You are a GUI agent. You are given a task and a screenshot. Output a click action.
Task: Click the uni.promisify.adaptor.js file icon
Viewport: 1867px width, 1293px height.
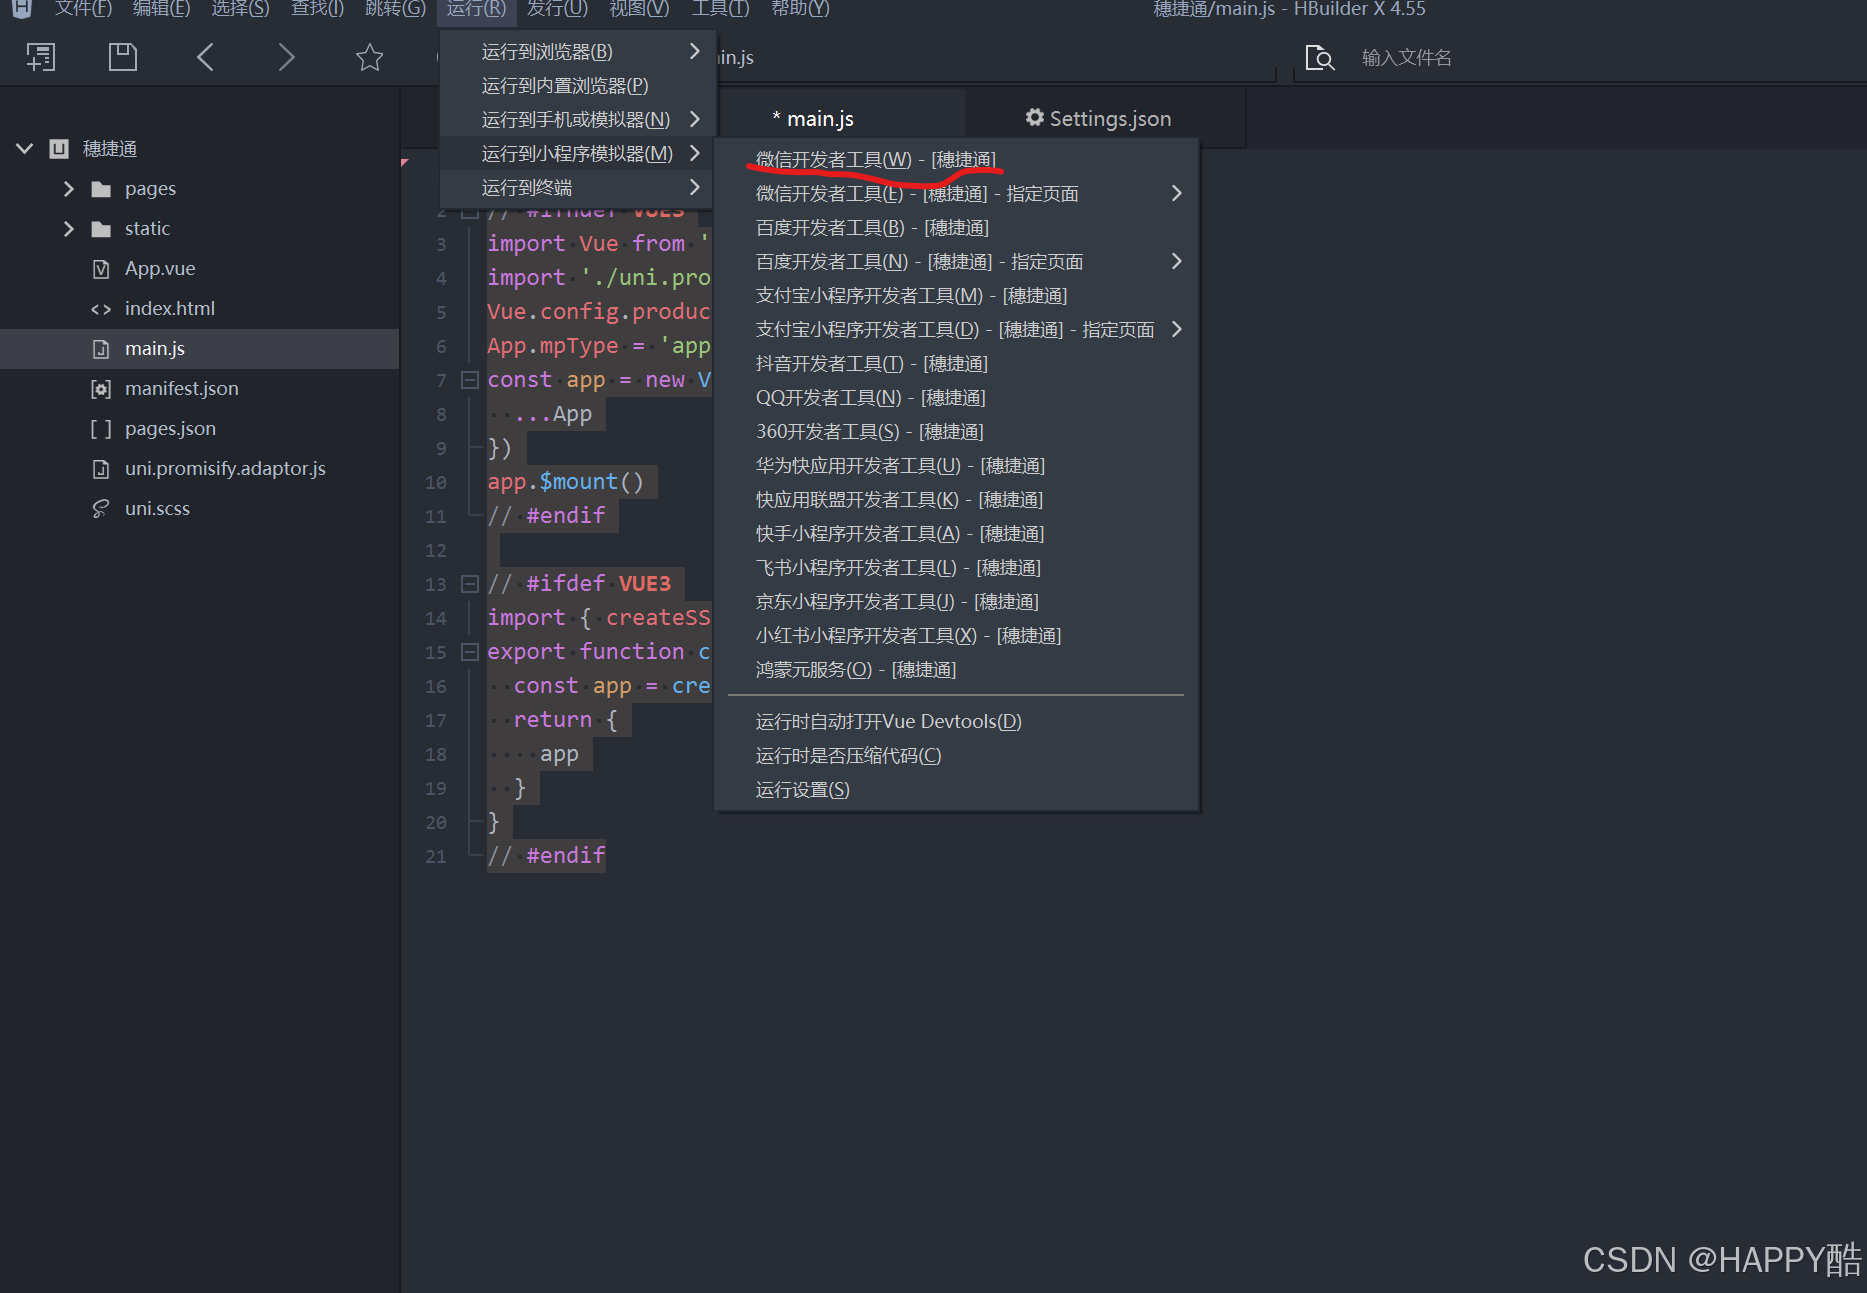click(101, 469)
